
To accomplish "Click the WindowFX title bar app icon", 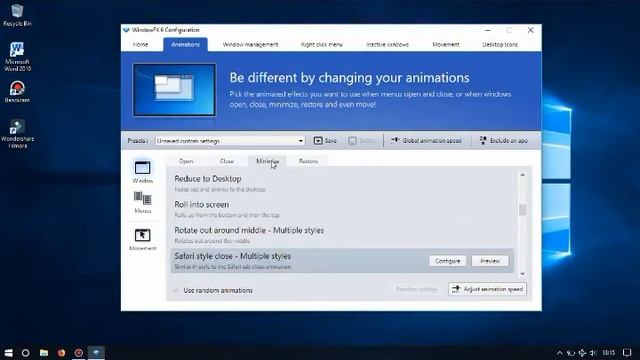I will pos(126,30).
